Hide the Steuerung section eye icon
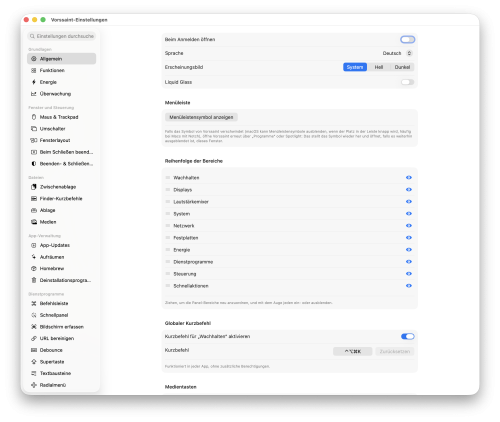The height and width of the screenshot is (422, 500). point(409,274)
